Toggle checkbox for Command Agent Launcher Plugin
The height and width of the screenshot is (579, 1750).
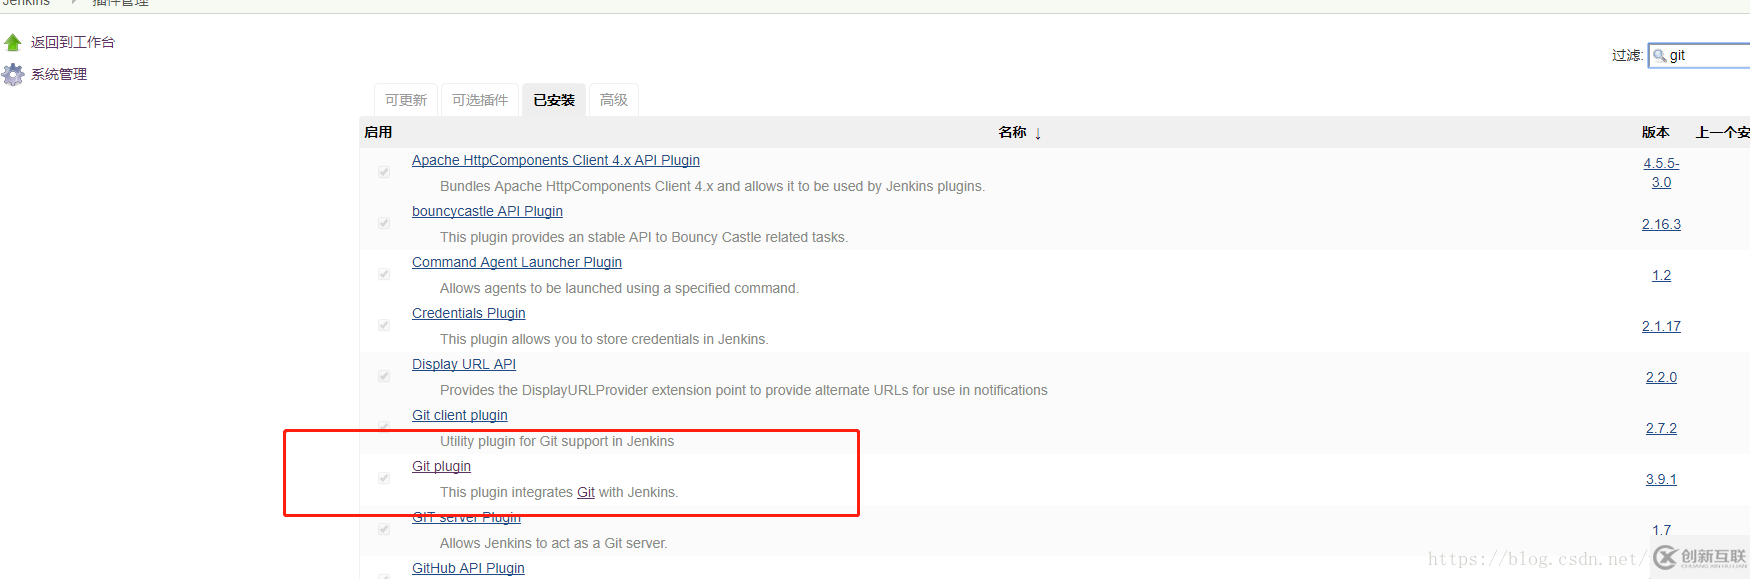click(384, 274)
